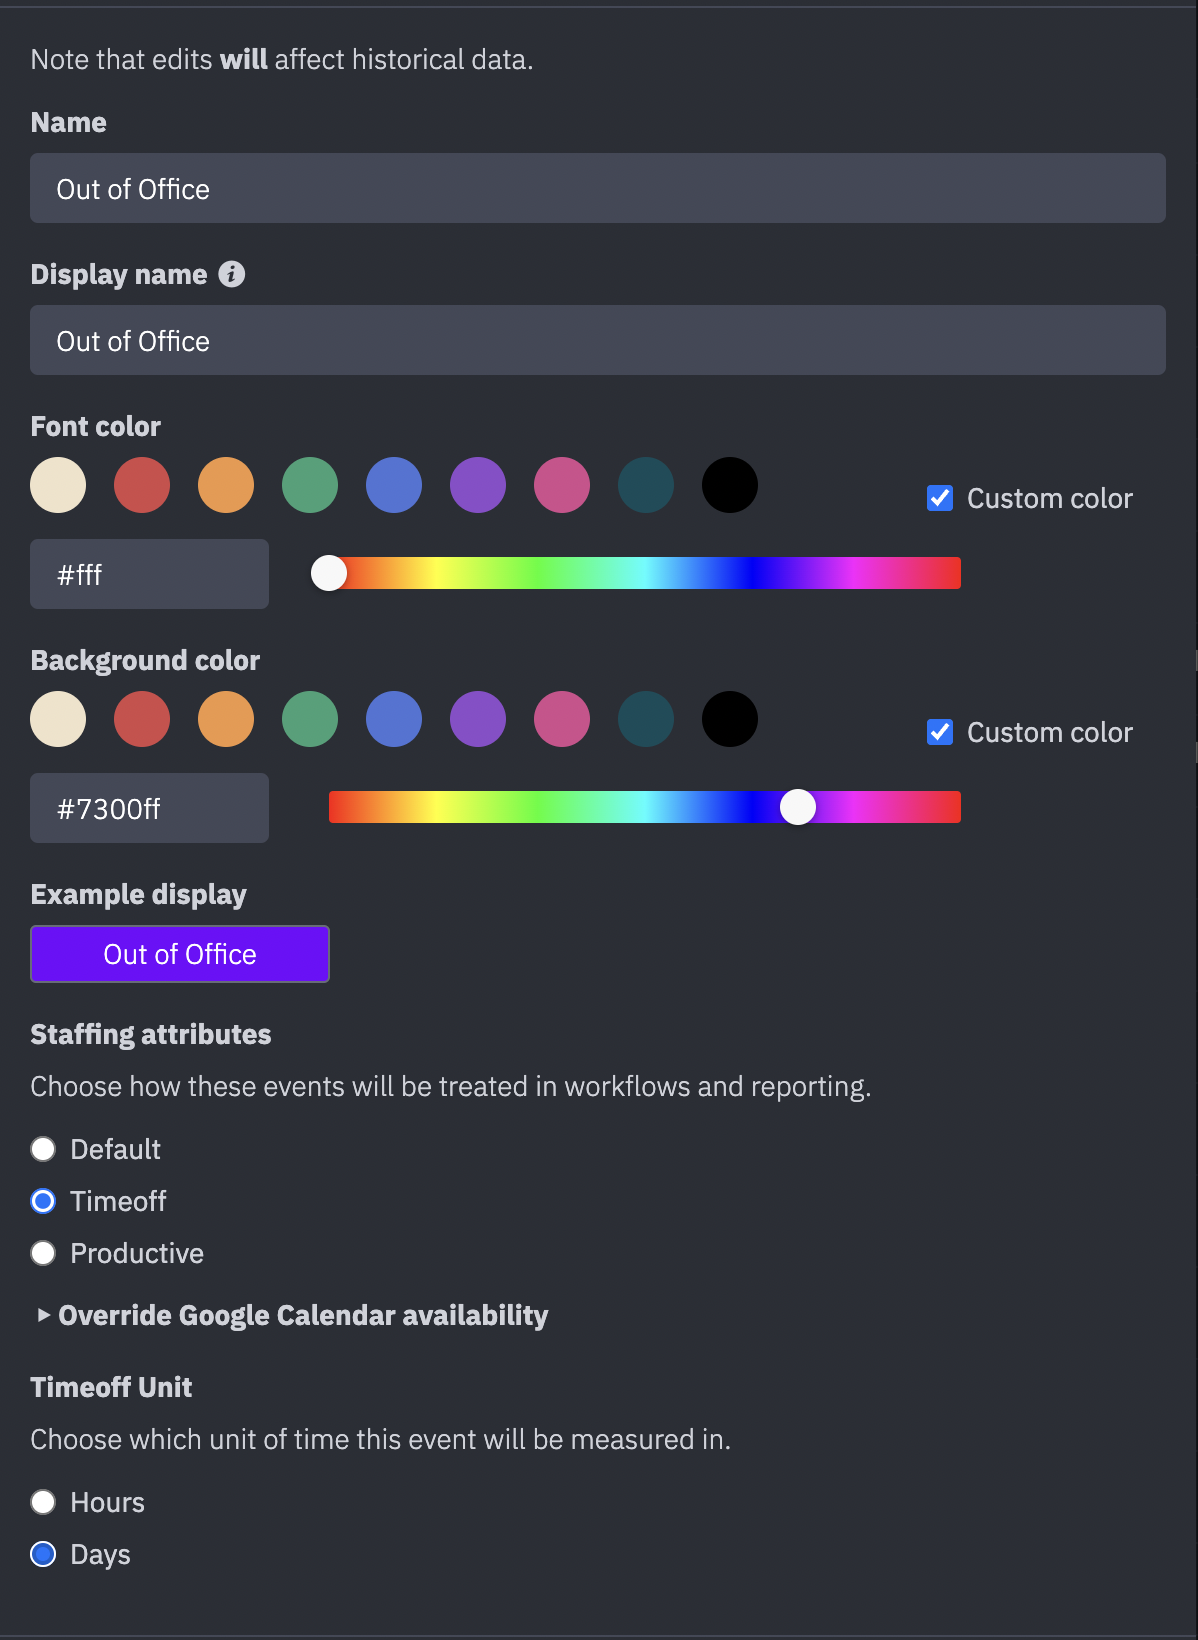The height and width of the screenshot is (1640, 1198).
Task: Pick the dark teal Background color swatch
Action: point(646,719)
